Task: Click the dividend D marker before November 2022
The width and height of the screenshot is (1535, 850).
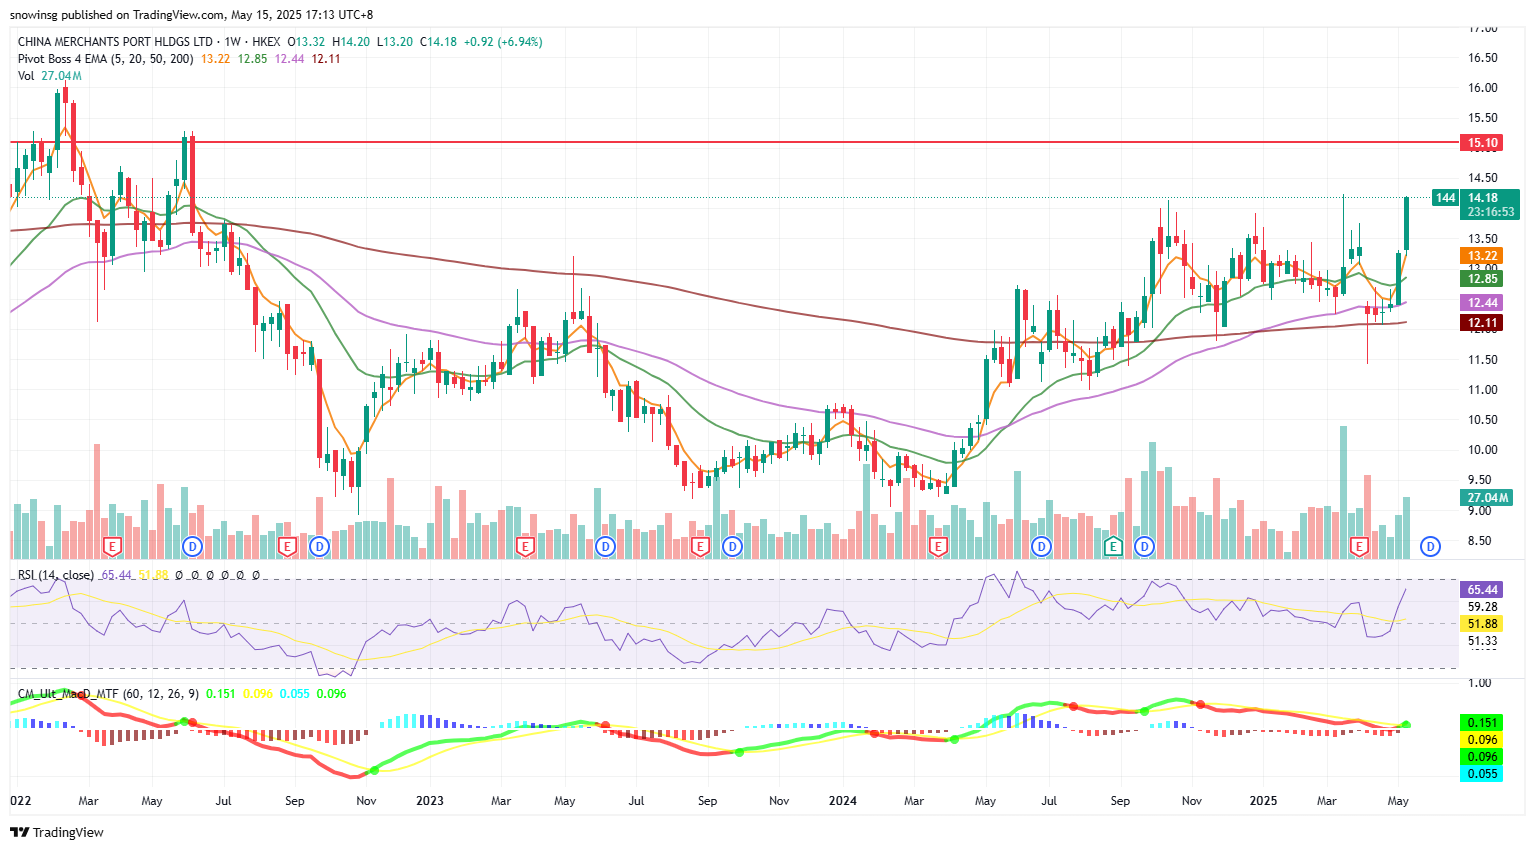Action: pos(319,546)
